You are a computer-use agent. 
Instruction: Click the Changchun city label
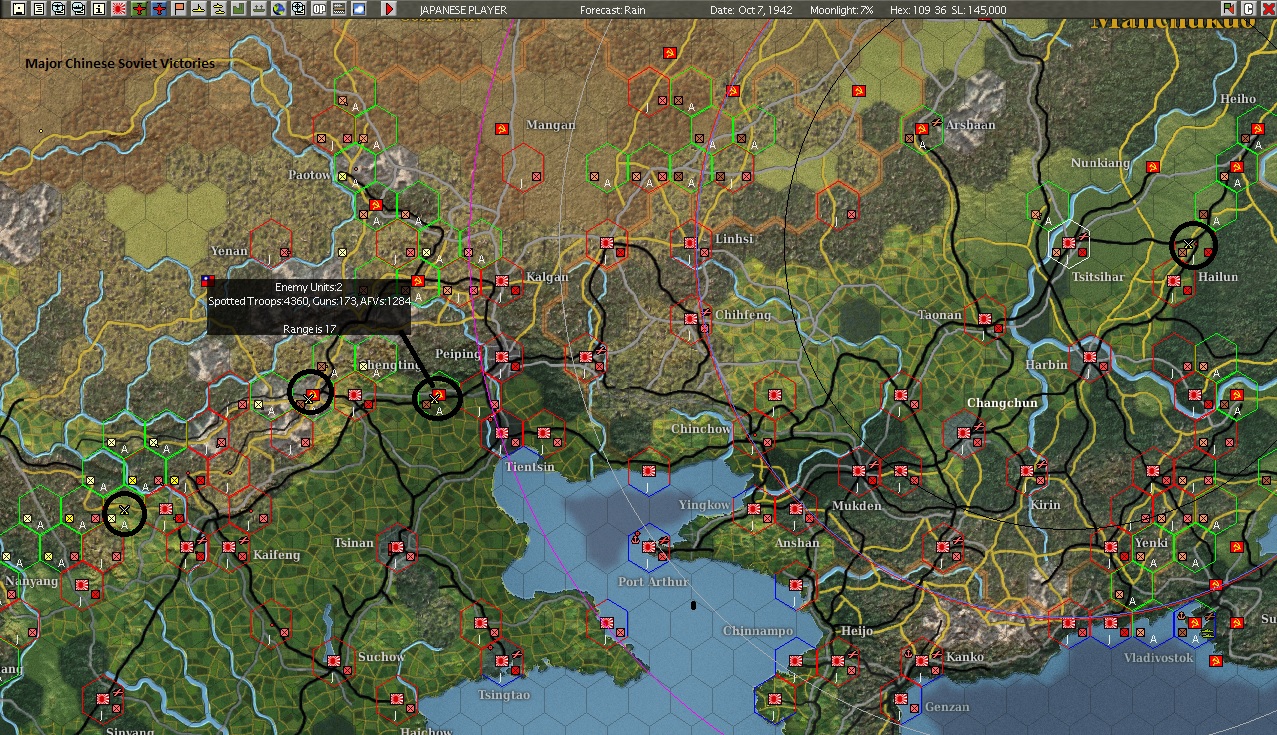coord(1002,403)
